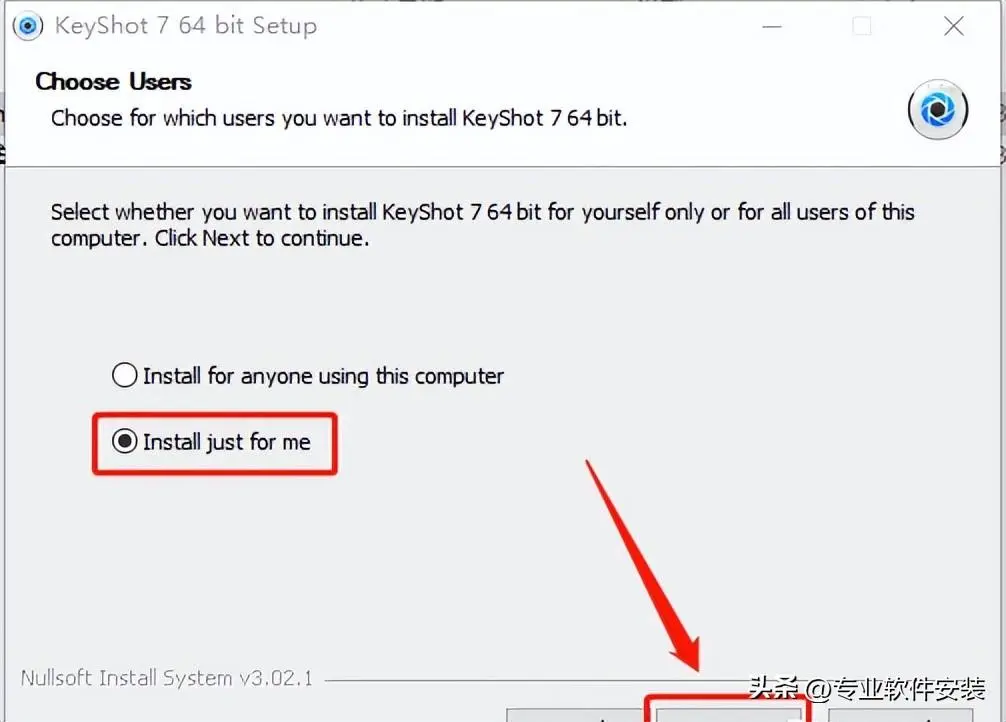This screenshot has height=722, width=1006.
Task: Close the KeyShot 7 Setup window
Action: coord(953,26)
